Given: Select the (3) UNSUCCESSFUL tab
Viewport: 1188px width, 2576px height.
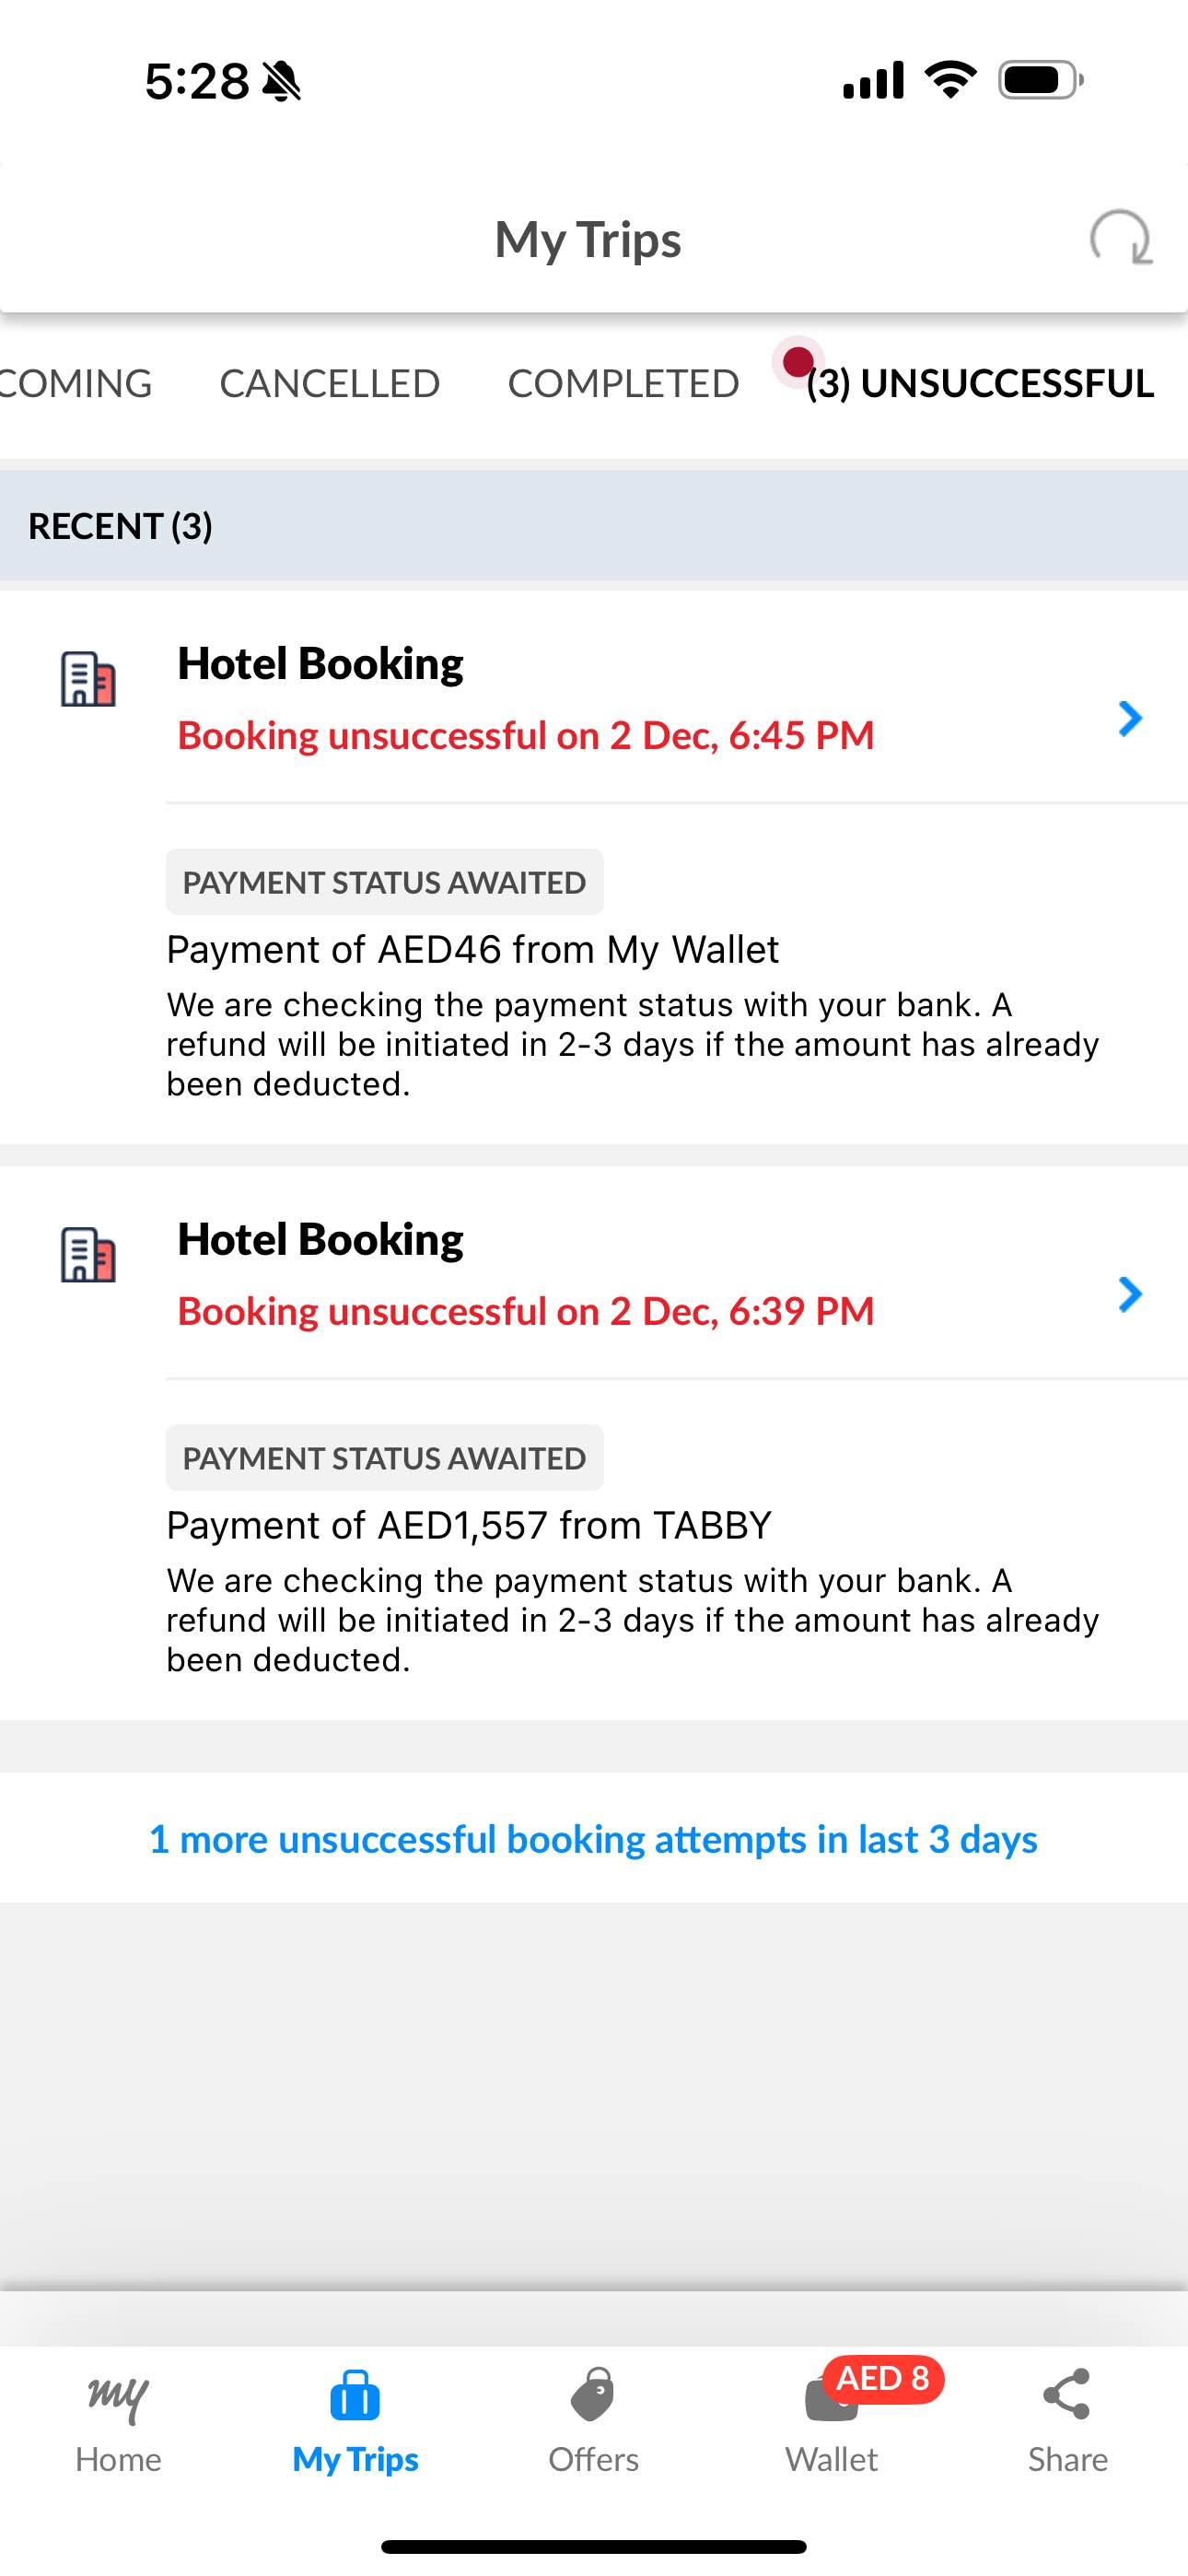Looking at the screenshot, I should (980, 384).
